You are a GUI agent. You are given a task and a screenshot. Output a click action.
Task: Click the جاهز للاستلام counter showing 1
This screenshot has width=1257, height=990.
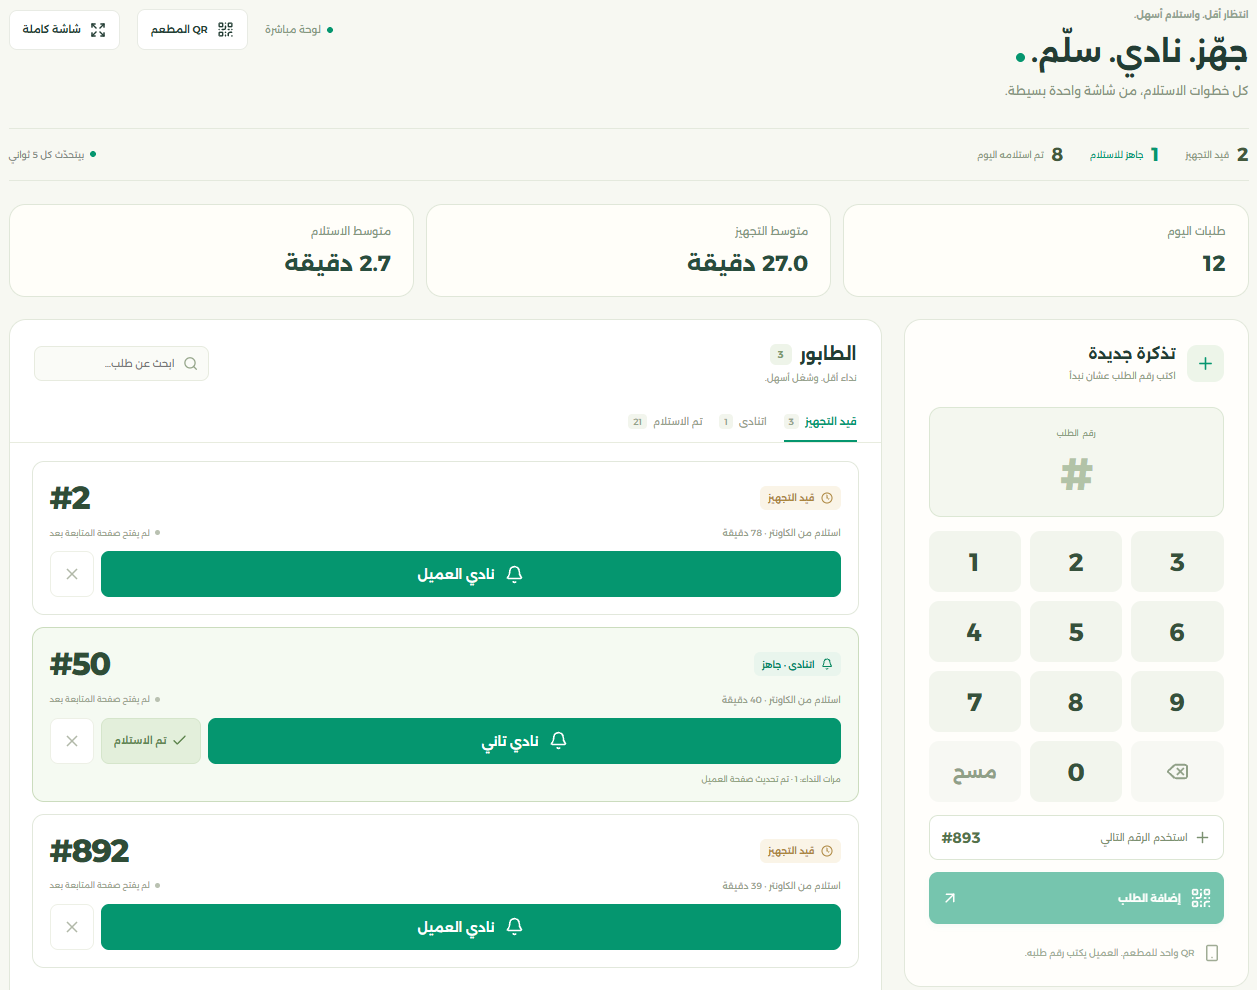pyautogui.click(x=1124, y=155)
